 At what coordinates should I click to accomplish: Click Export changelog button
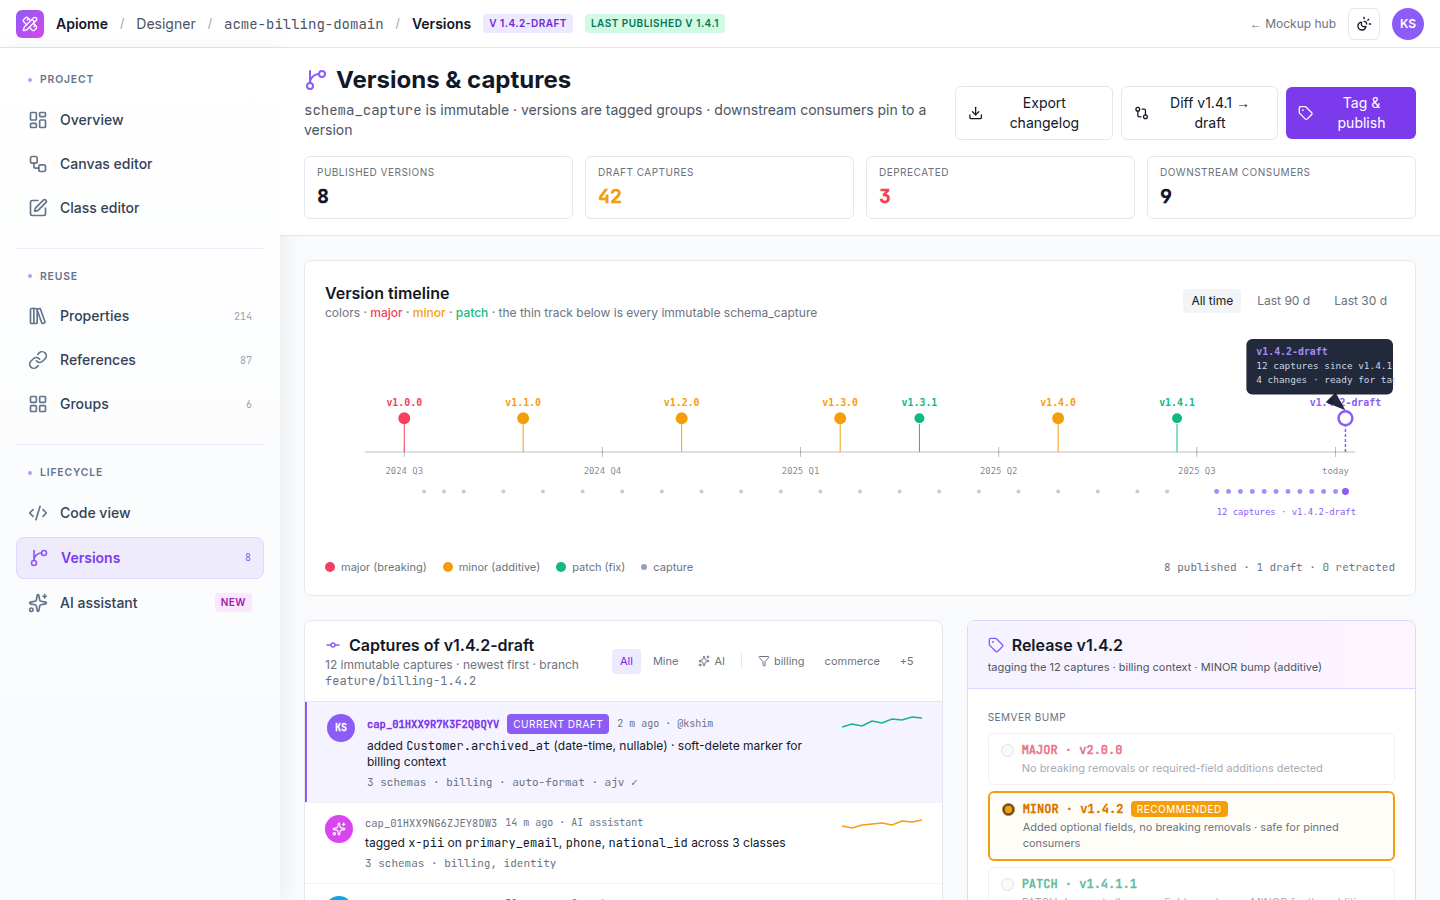1034,113
